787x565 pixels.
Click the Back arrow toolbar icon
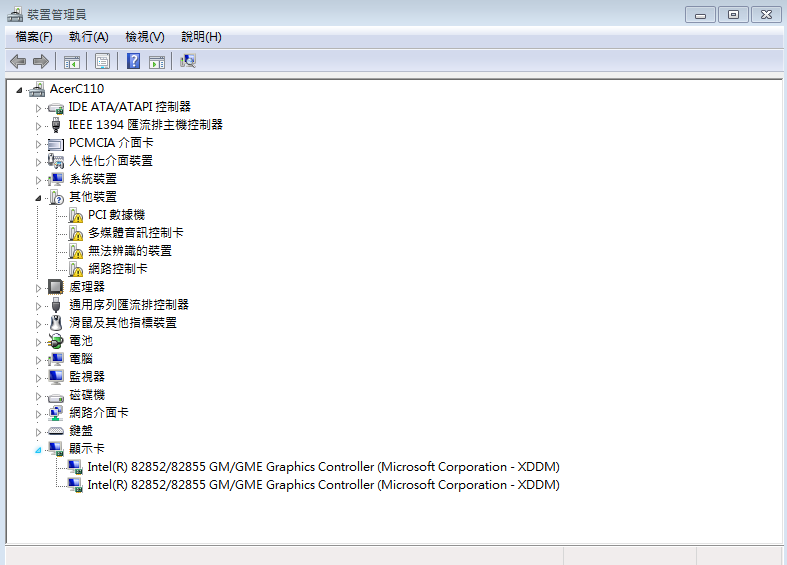point(18,61)
